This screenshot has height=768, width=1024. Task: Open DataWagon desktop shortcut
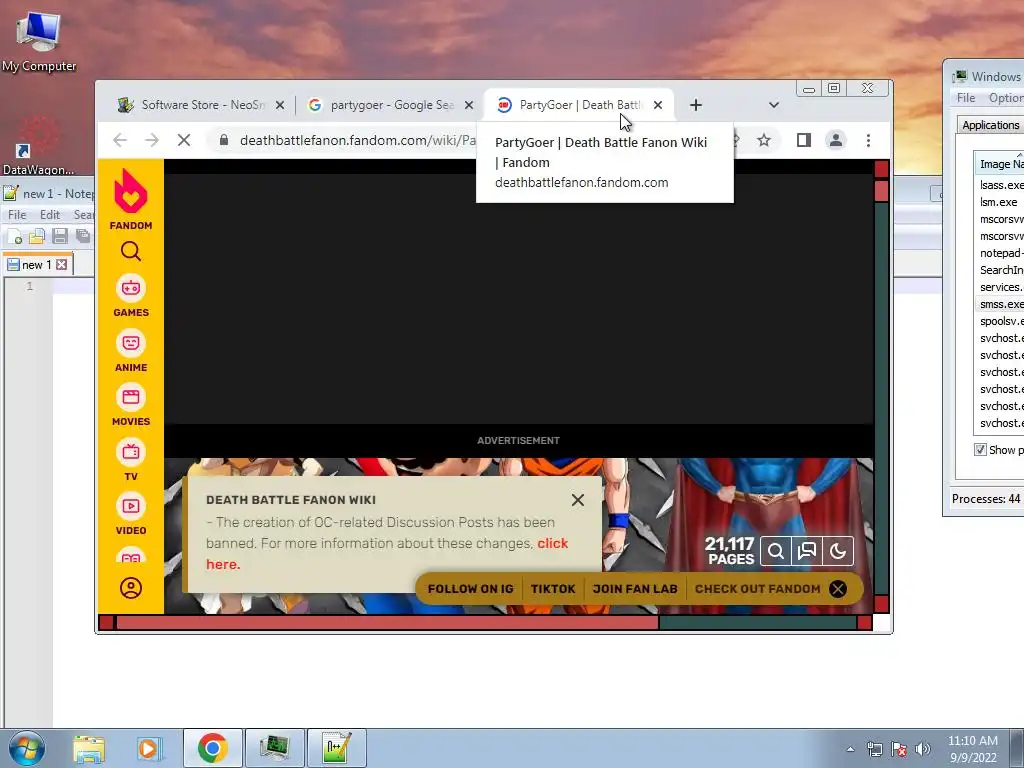click(38, 147)
